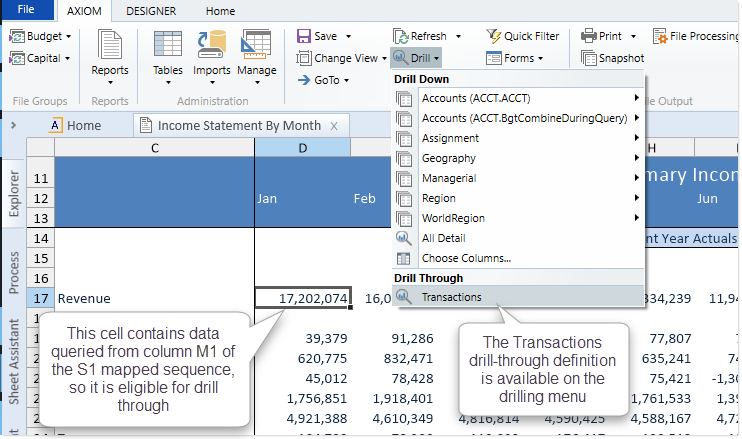Select All Detail drill option

tap(518, 238)
